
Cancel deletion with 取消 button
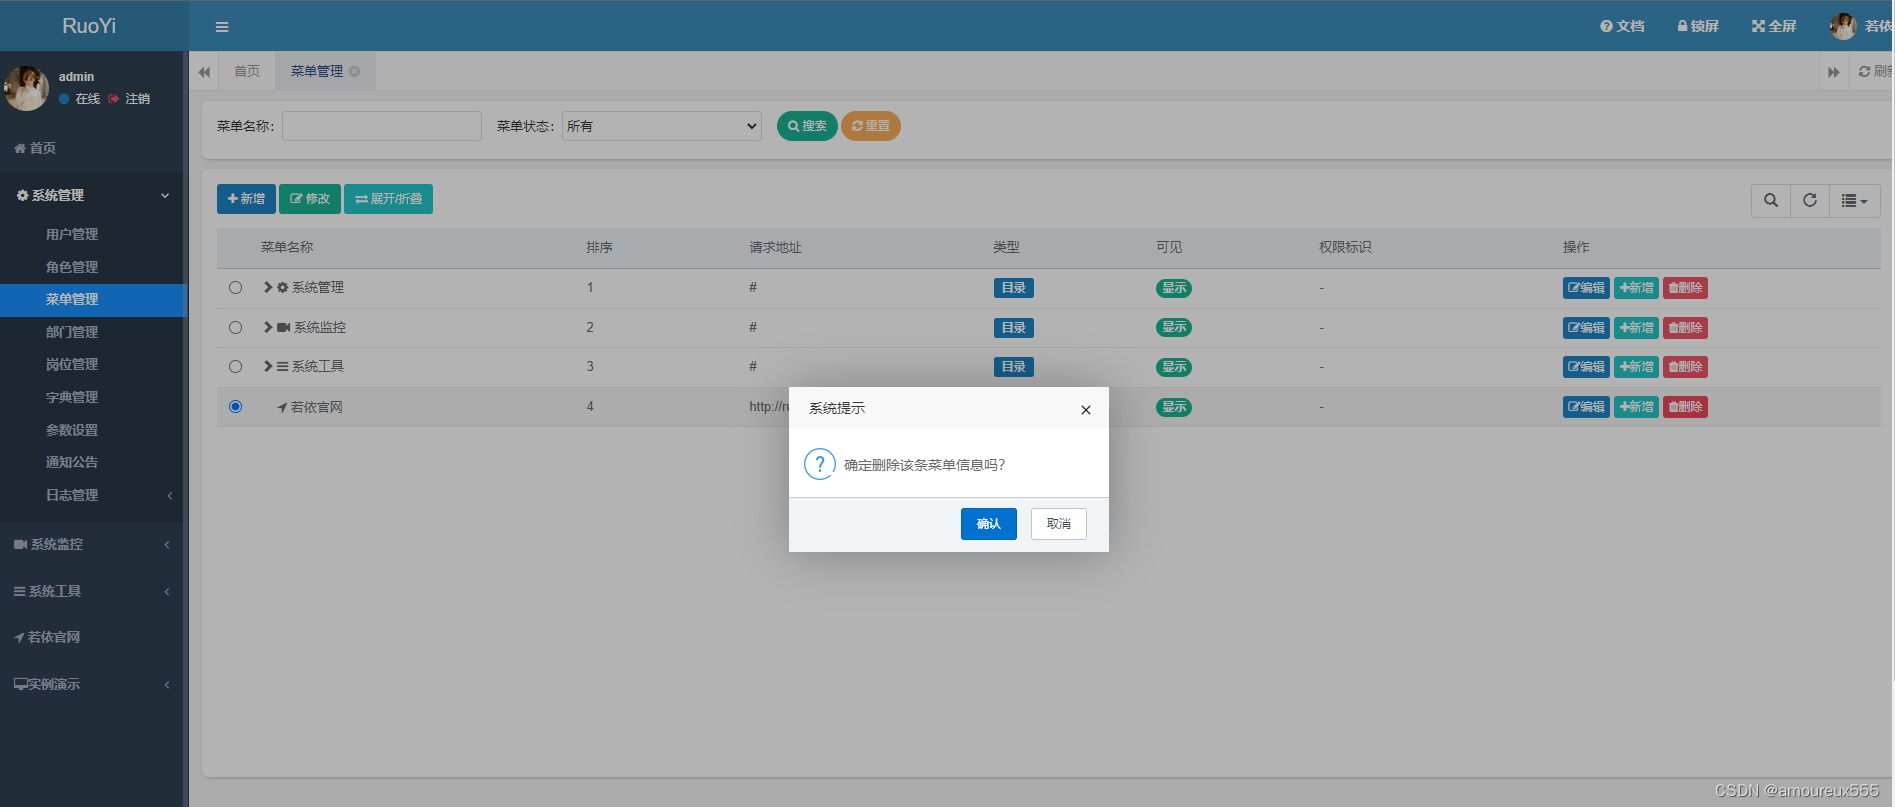(x=1059, y=524)
